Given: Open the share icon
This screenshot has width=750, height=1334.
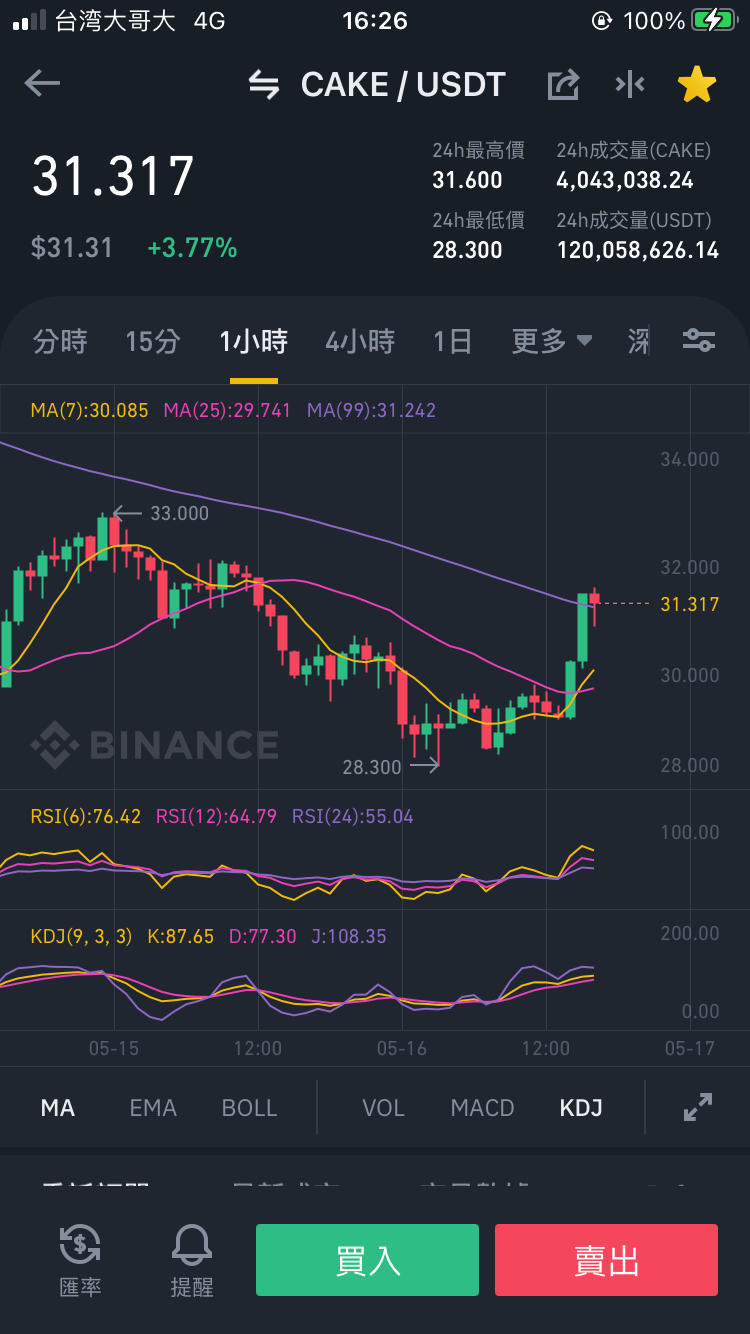Looking at the screenshot, I should [564, 85].
